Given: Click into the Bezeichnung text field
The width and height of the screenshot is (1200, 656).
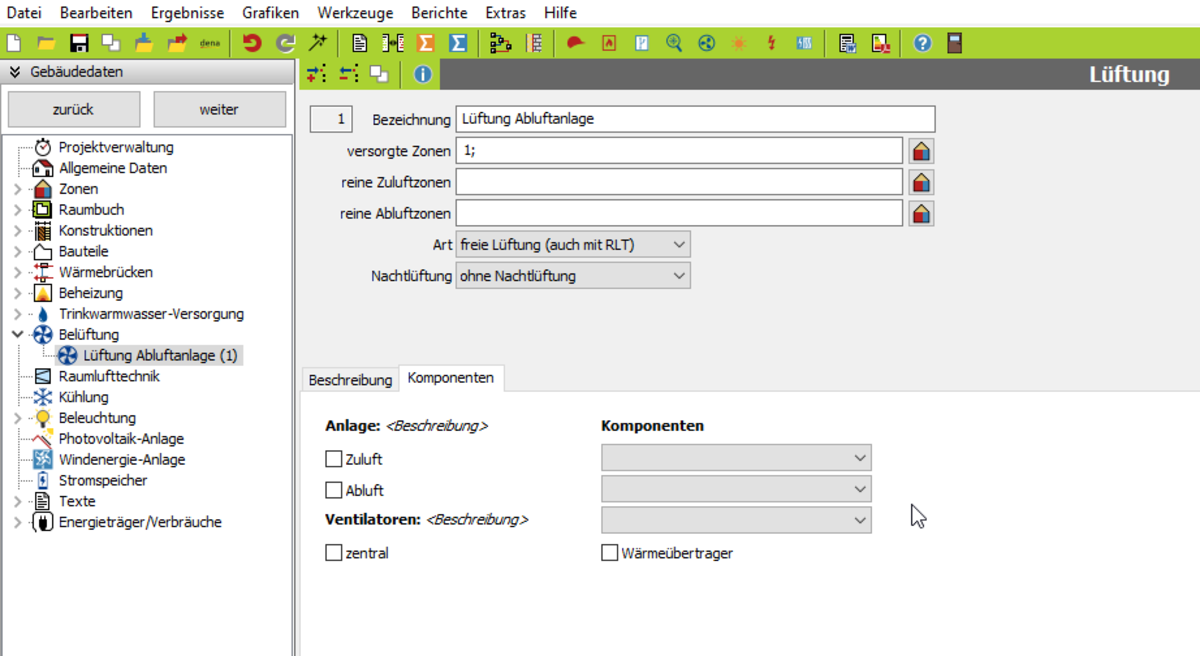Looking at the screenshot, I should tap(695, 119).
